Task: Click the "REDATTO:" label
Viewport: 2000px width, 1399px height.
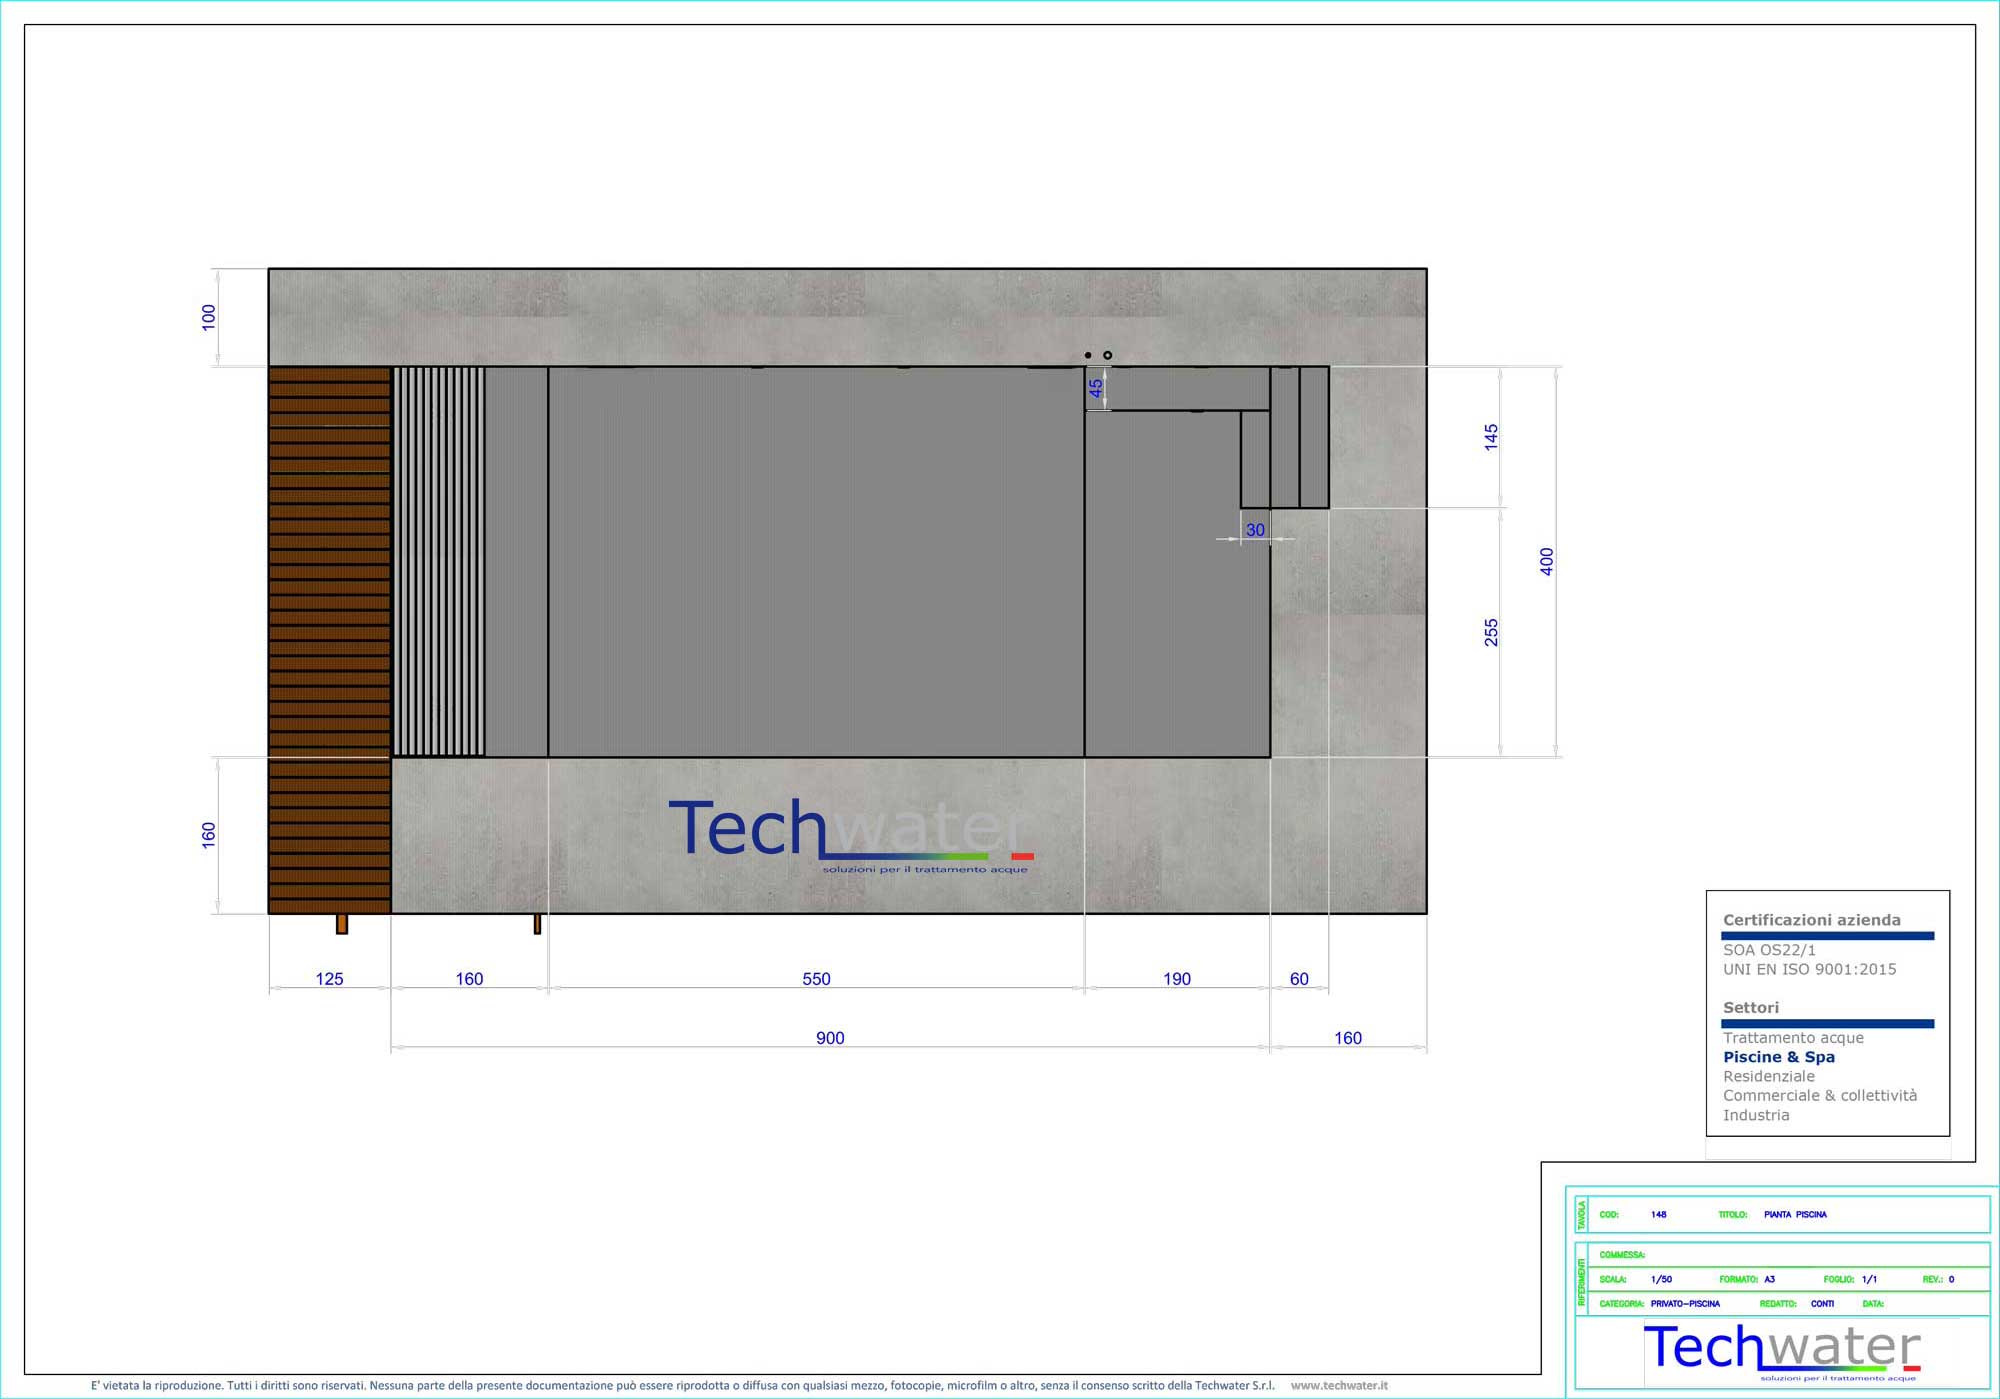Action: [x=1778, y=1304]
